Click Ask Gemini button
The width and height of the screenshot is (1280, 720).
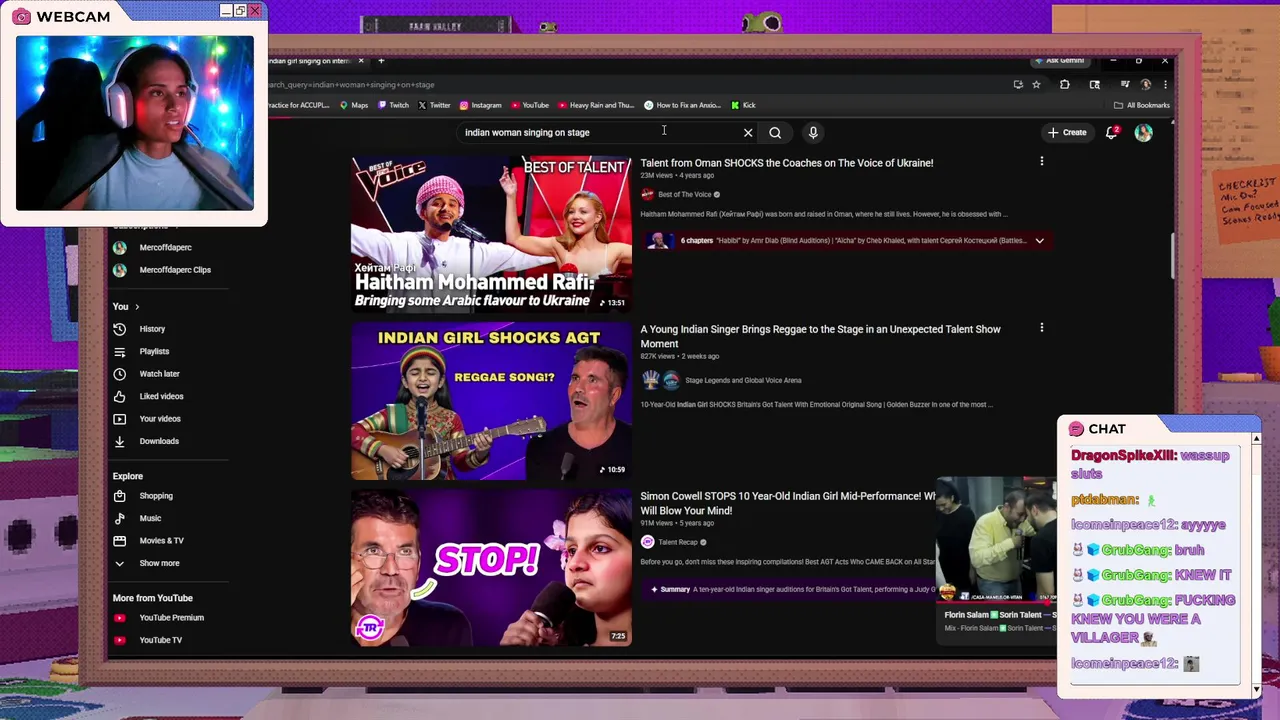tap(1059, 61)
